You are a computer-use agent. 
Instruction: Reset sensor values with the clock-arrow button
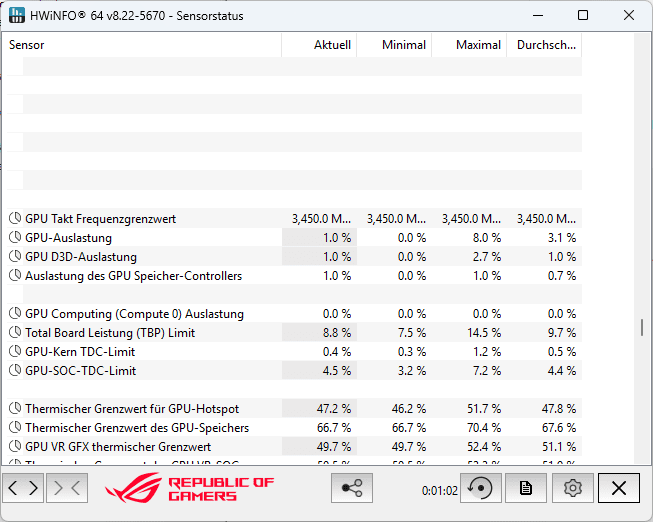coord(480,488)
